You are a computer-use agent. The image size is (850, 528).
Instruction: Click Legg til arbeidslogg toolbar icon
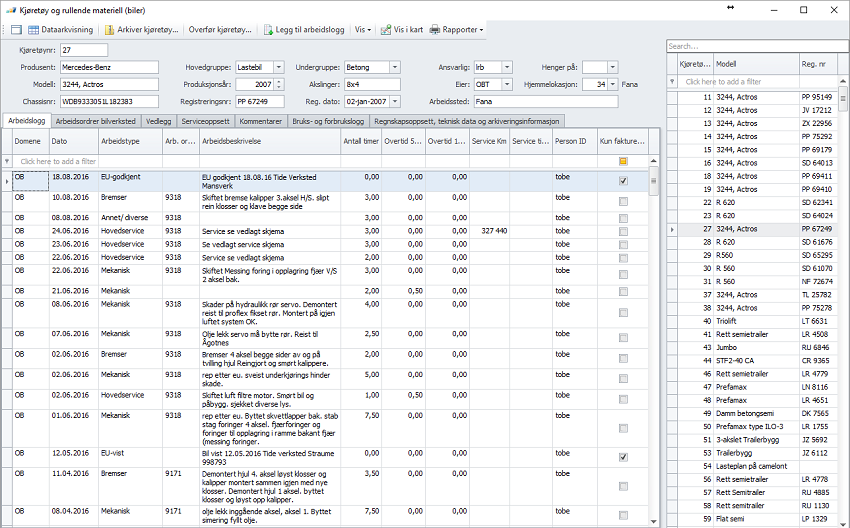point(268,30)
